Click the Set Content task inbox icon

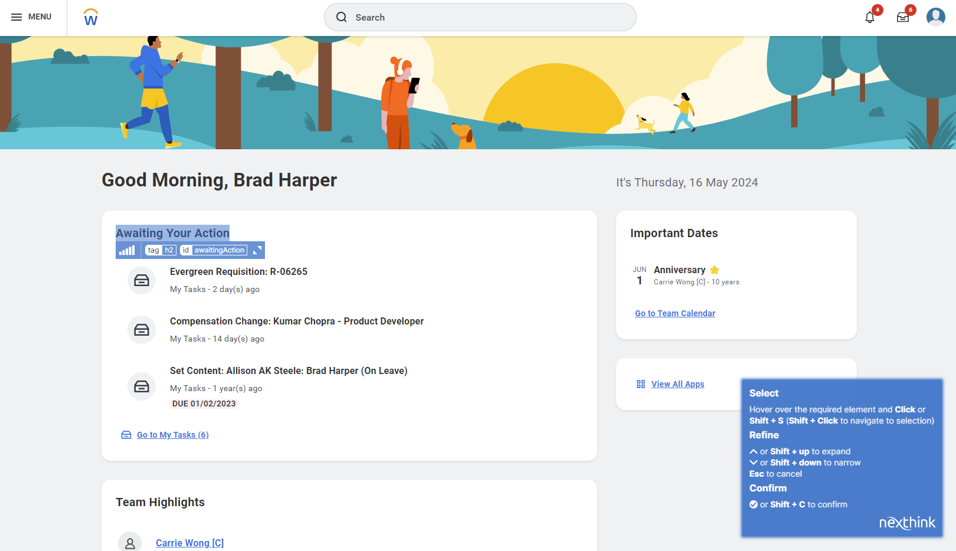pyautogui.click(x=142, y=386)
